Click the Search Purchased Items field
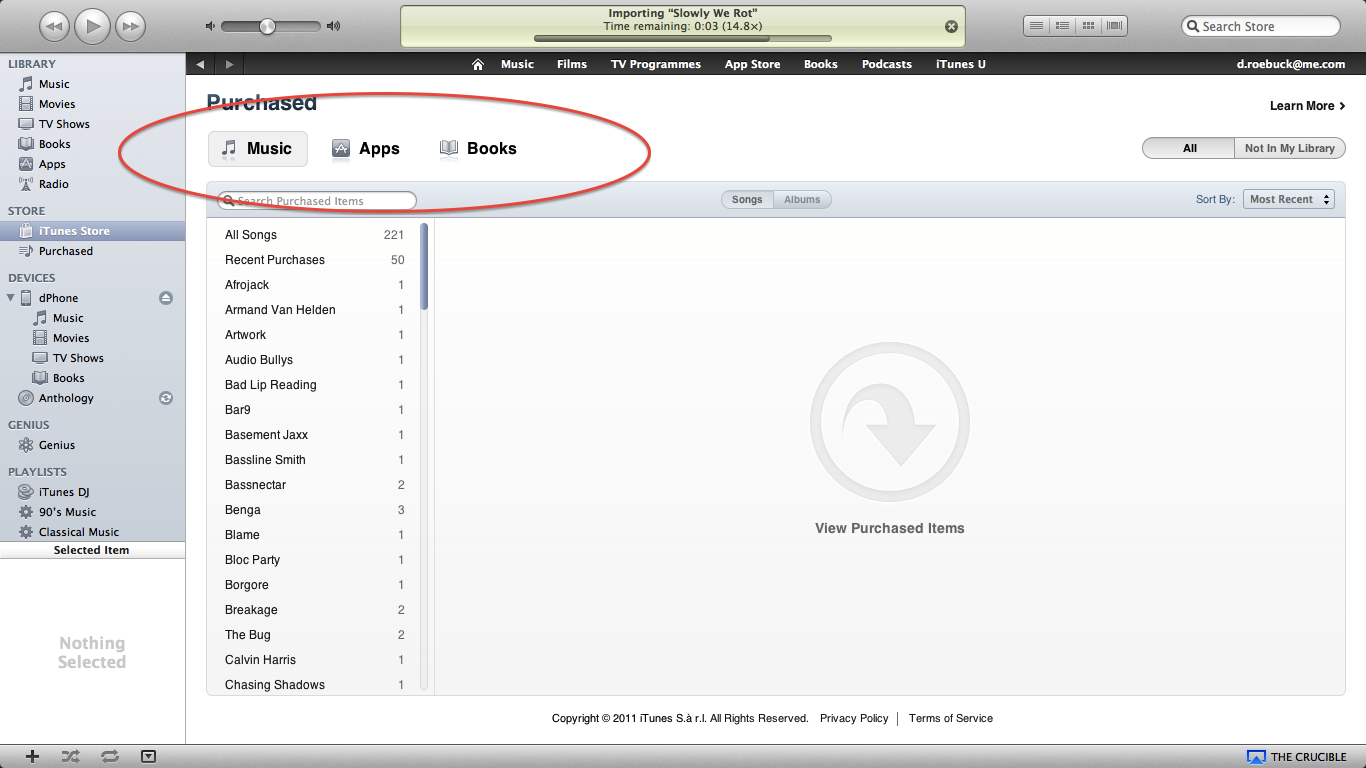Viewport: 1366px width, 768px height. [x=317, y=201]
